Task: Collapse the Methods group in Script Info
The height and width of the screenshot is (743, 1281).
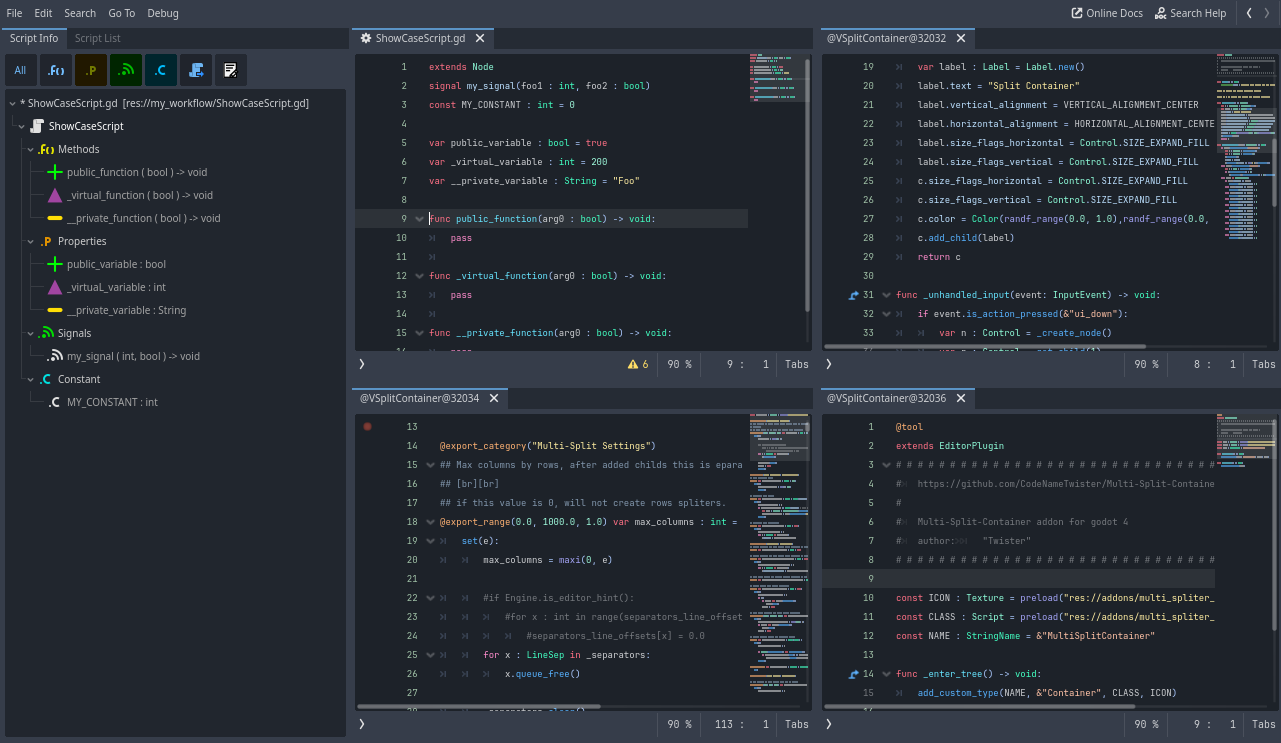Action: pyautogui.click(x=30, y=148)
